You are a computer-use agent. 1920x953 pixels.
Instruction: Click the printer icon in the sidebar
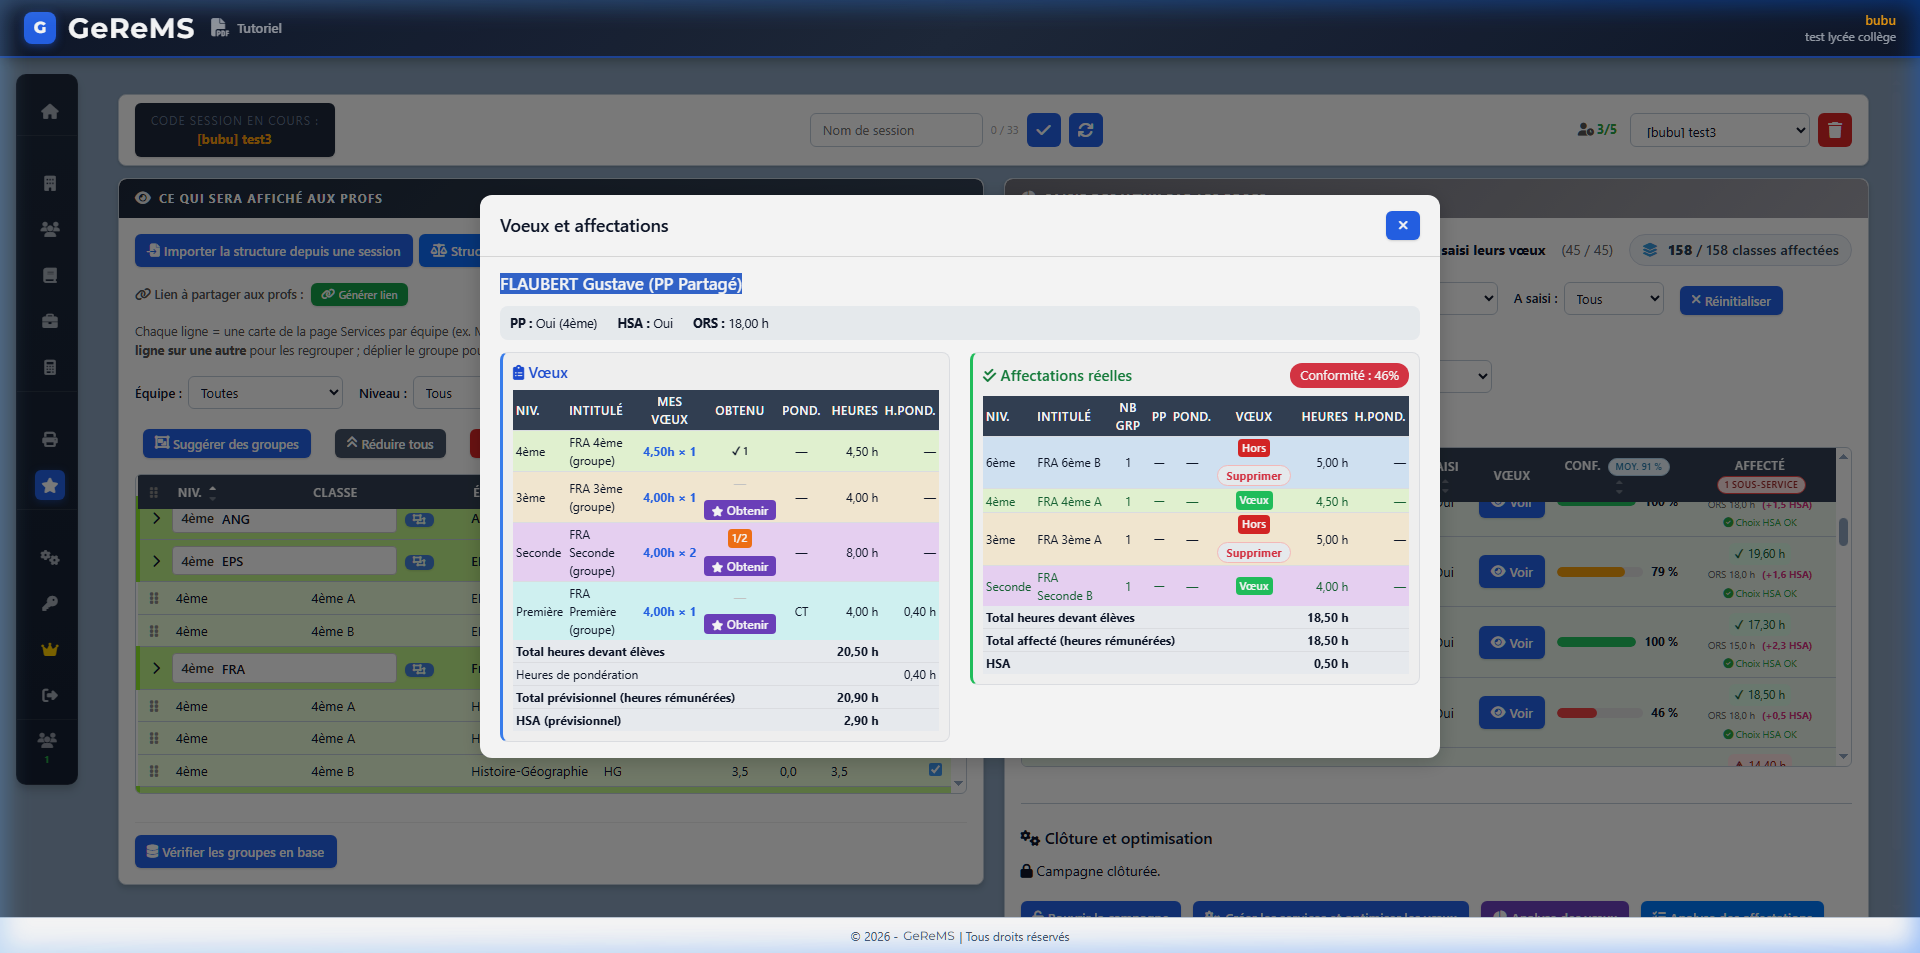click(x=50, y=439)
